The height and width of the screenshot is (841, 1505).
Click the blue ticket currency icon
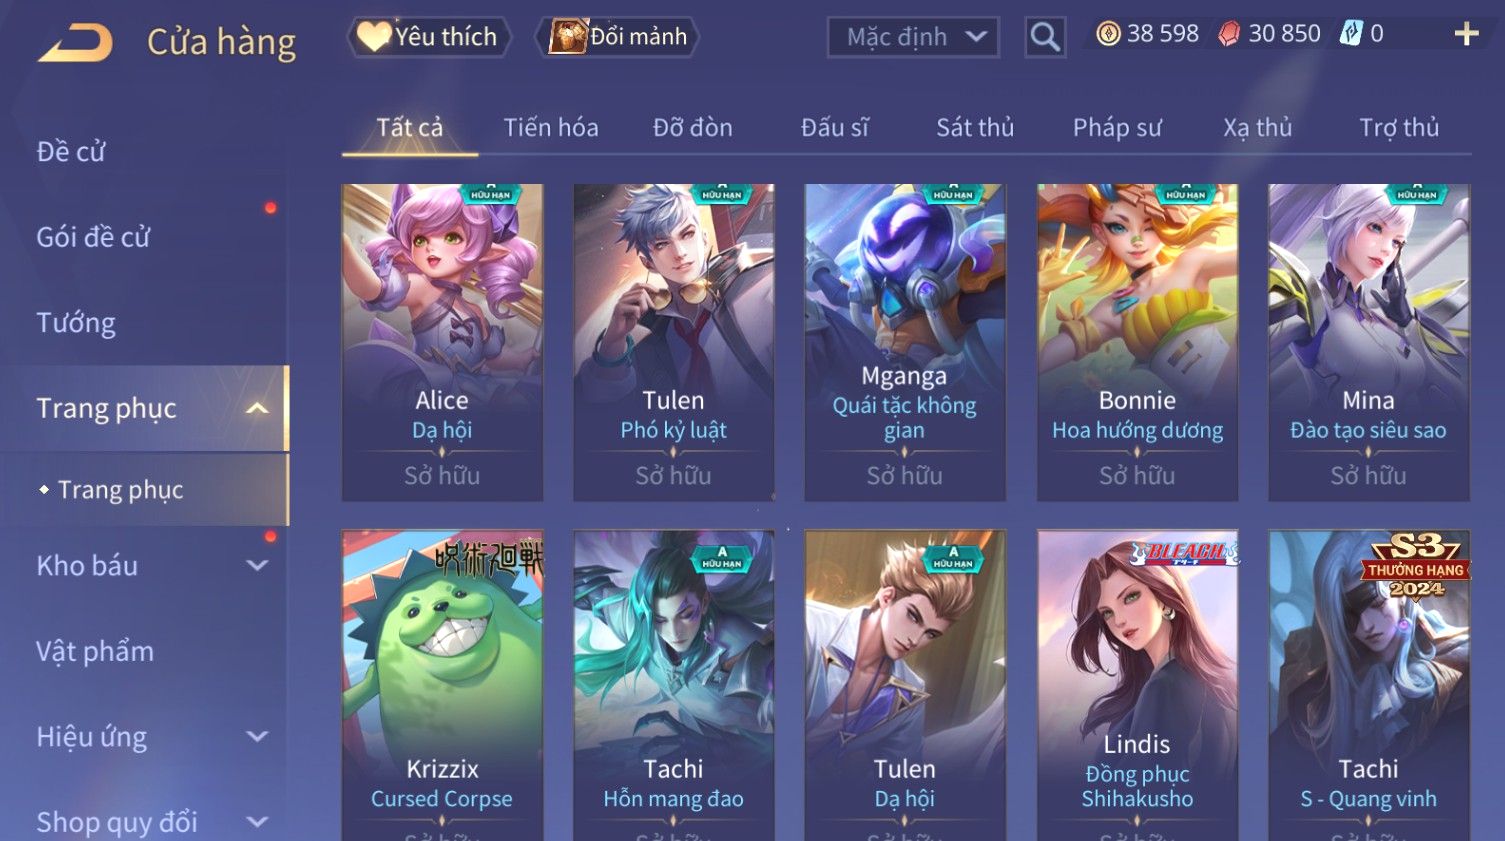1351,34
